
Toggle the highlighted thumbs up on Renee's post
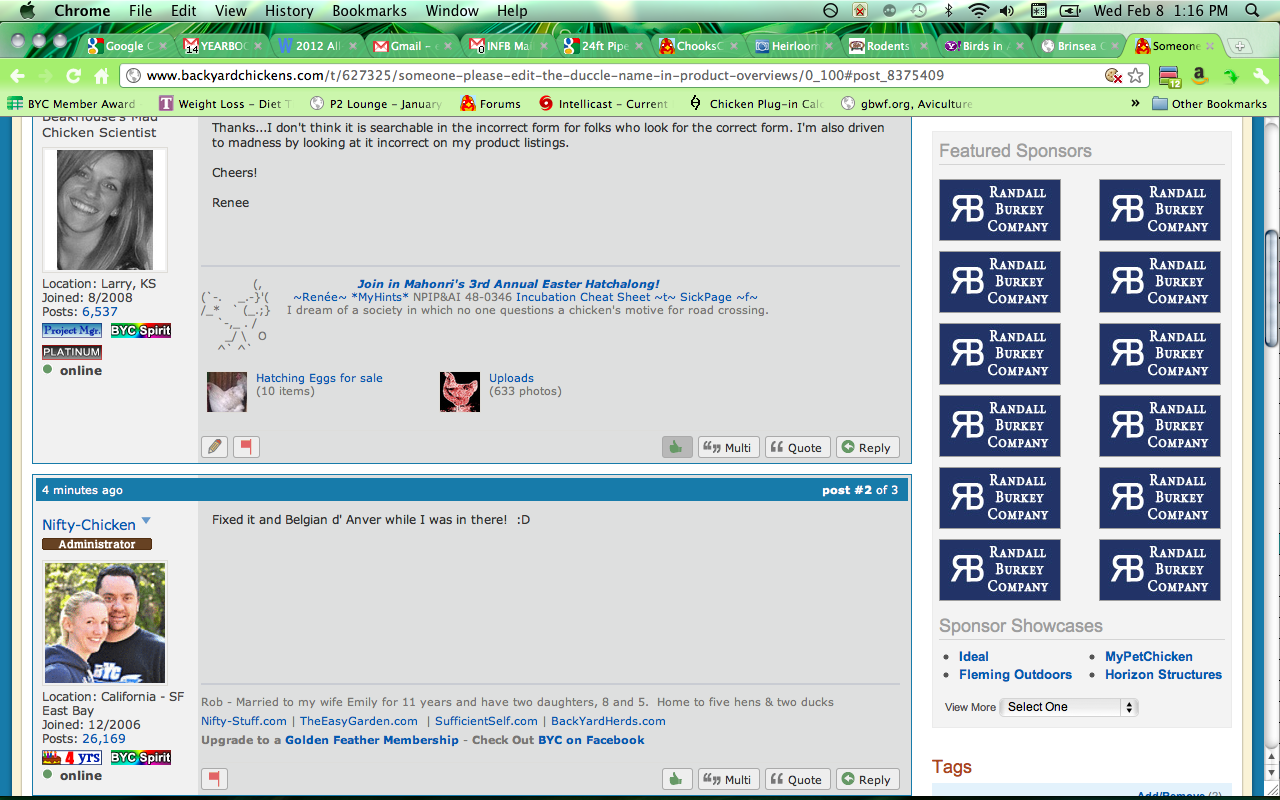pyautogui.click(x=677, y=447)
